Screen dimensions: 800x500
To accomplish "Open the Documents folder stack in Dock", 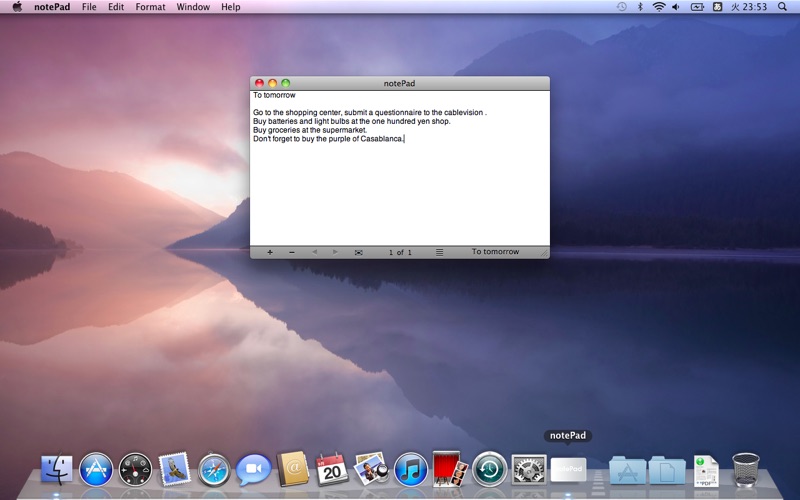I will click(x=667, y=470).
